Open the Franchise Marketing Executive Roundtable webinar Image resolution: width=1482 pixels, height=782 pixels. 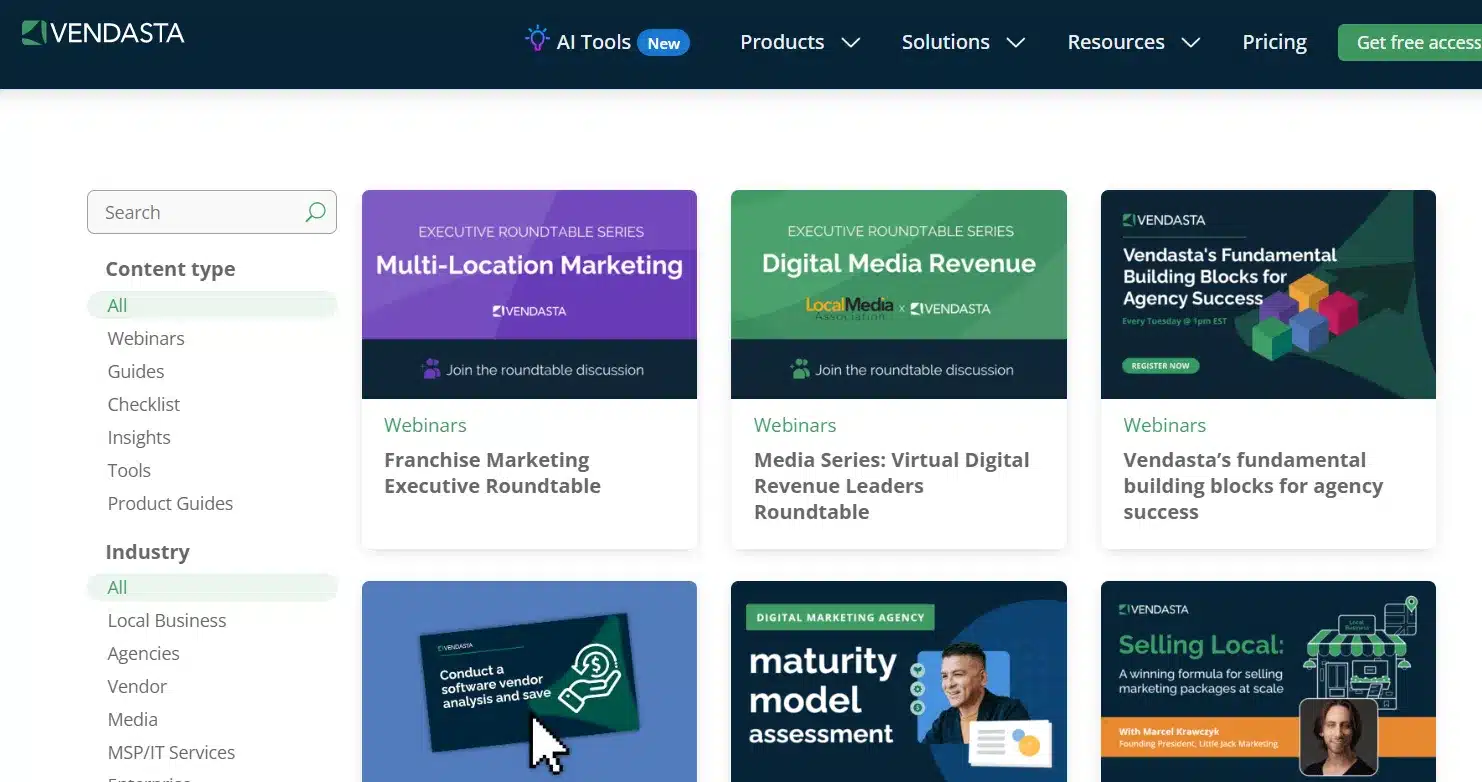coord(492,472)
